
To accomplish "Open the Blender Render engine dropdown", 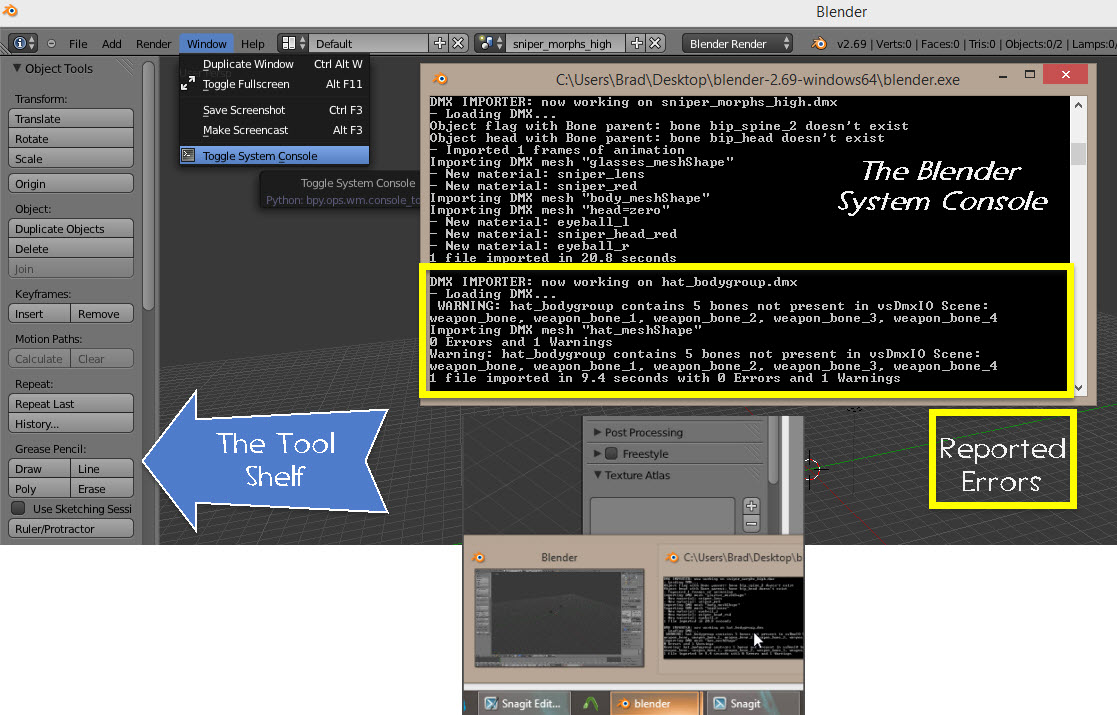I will [737, 43].
